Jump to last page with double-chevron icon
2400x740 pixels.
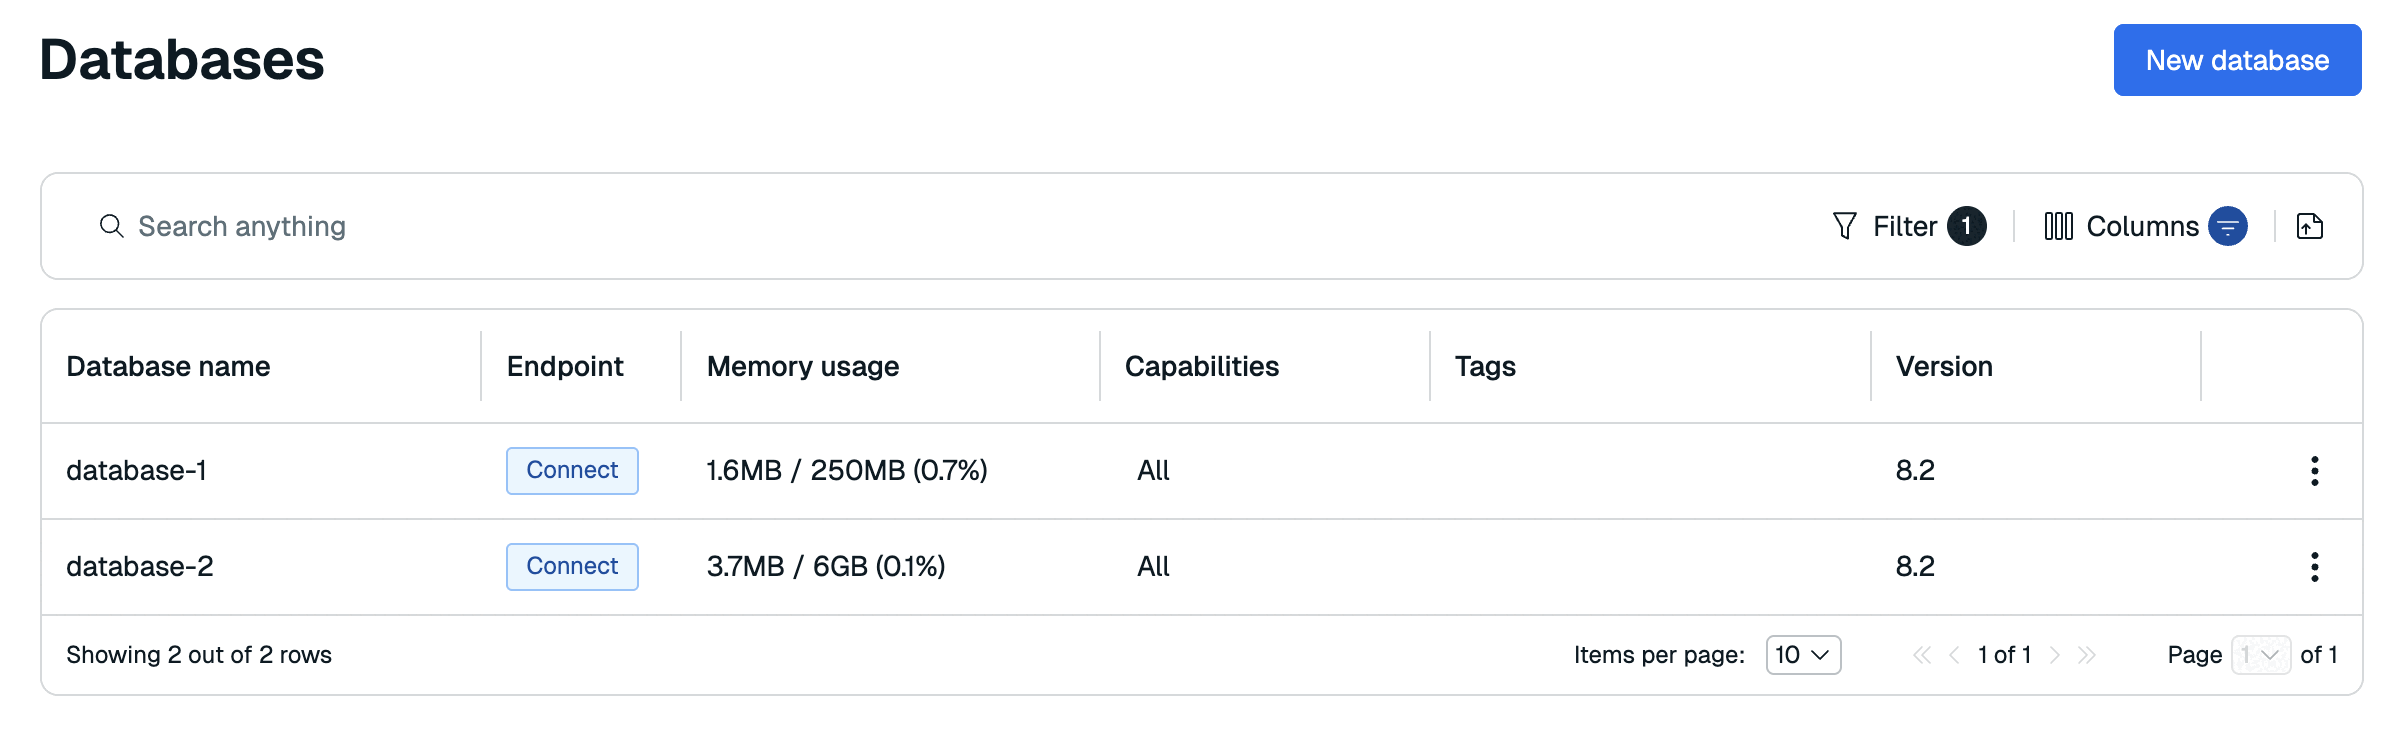click(2088, 654)
